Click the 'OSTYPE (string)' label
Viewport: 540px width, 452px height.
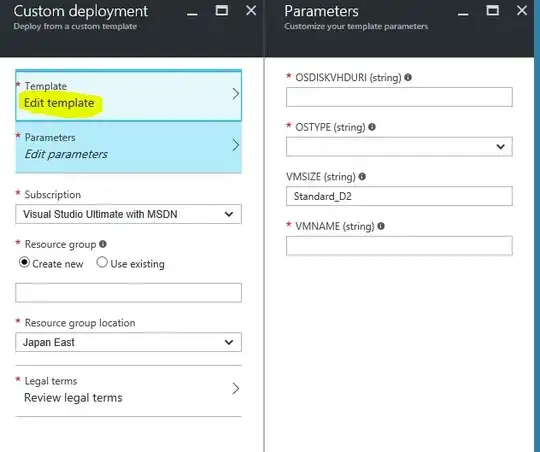330,127
